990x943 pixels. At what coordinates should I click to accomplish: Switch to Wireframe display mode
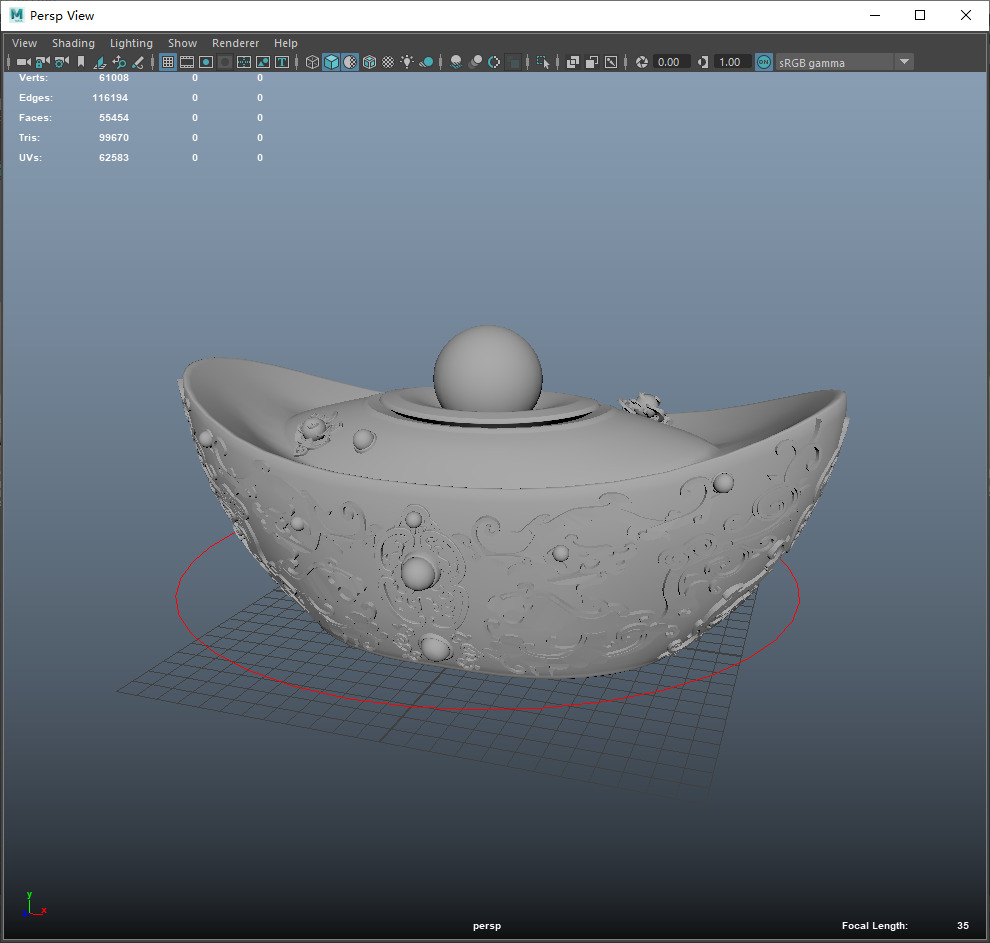tap(312, 62)
